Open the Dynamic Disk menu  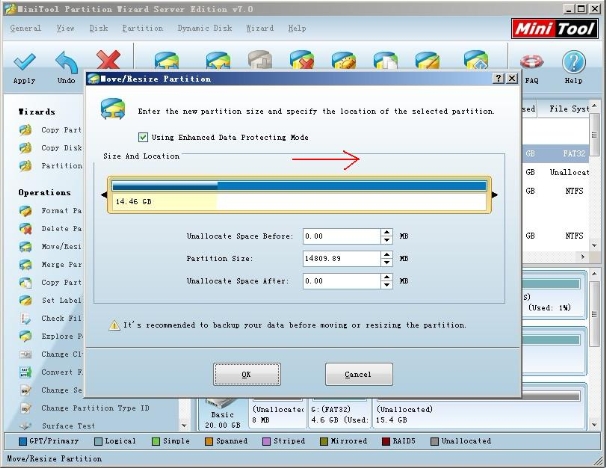[x=205, y=28]
